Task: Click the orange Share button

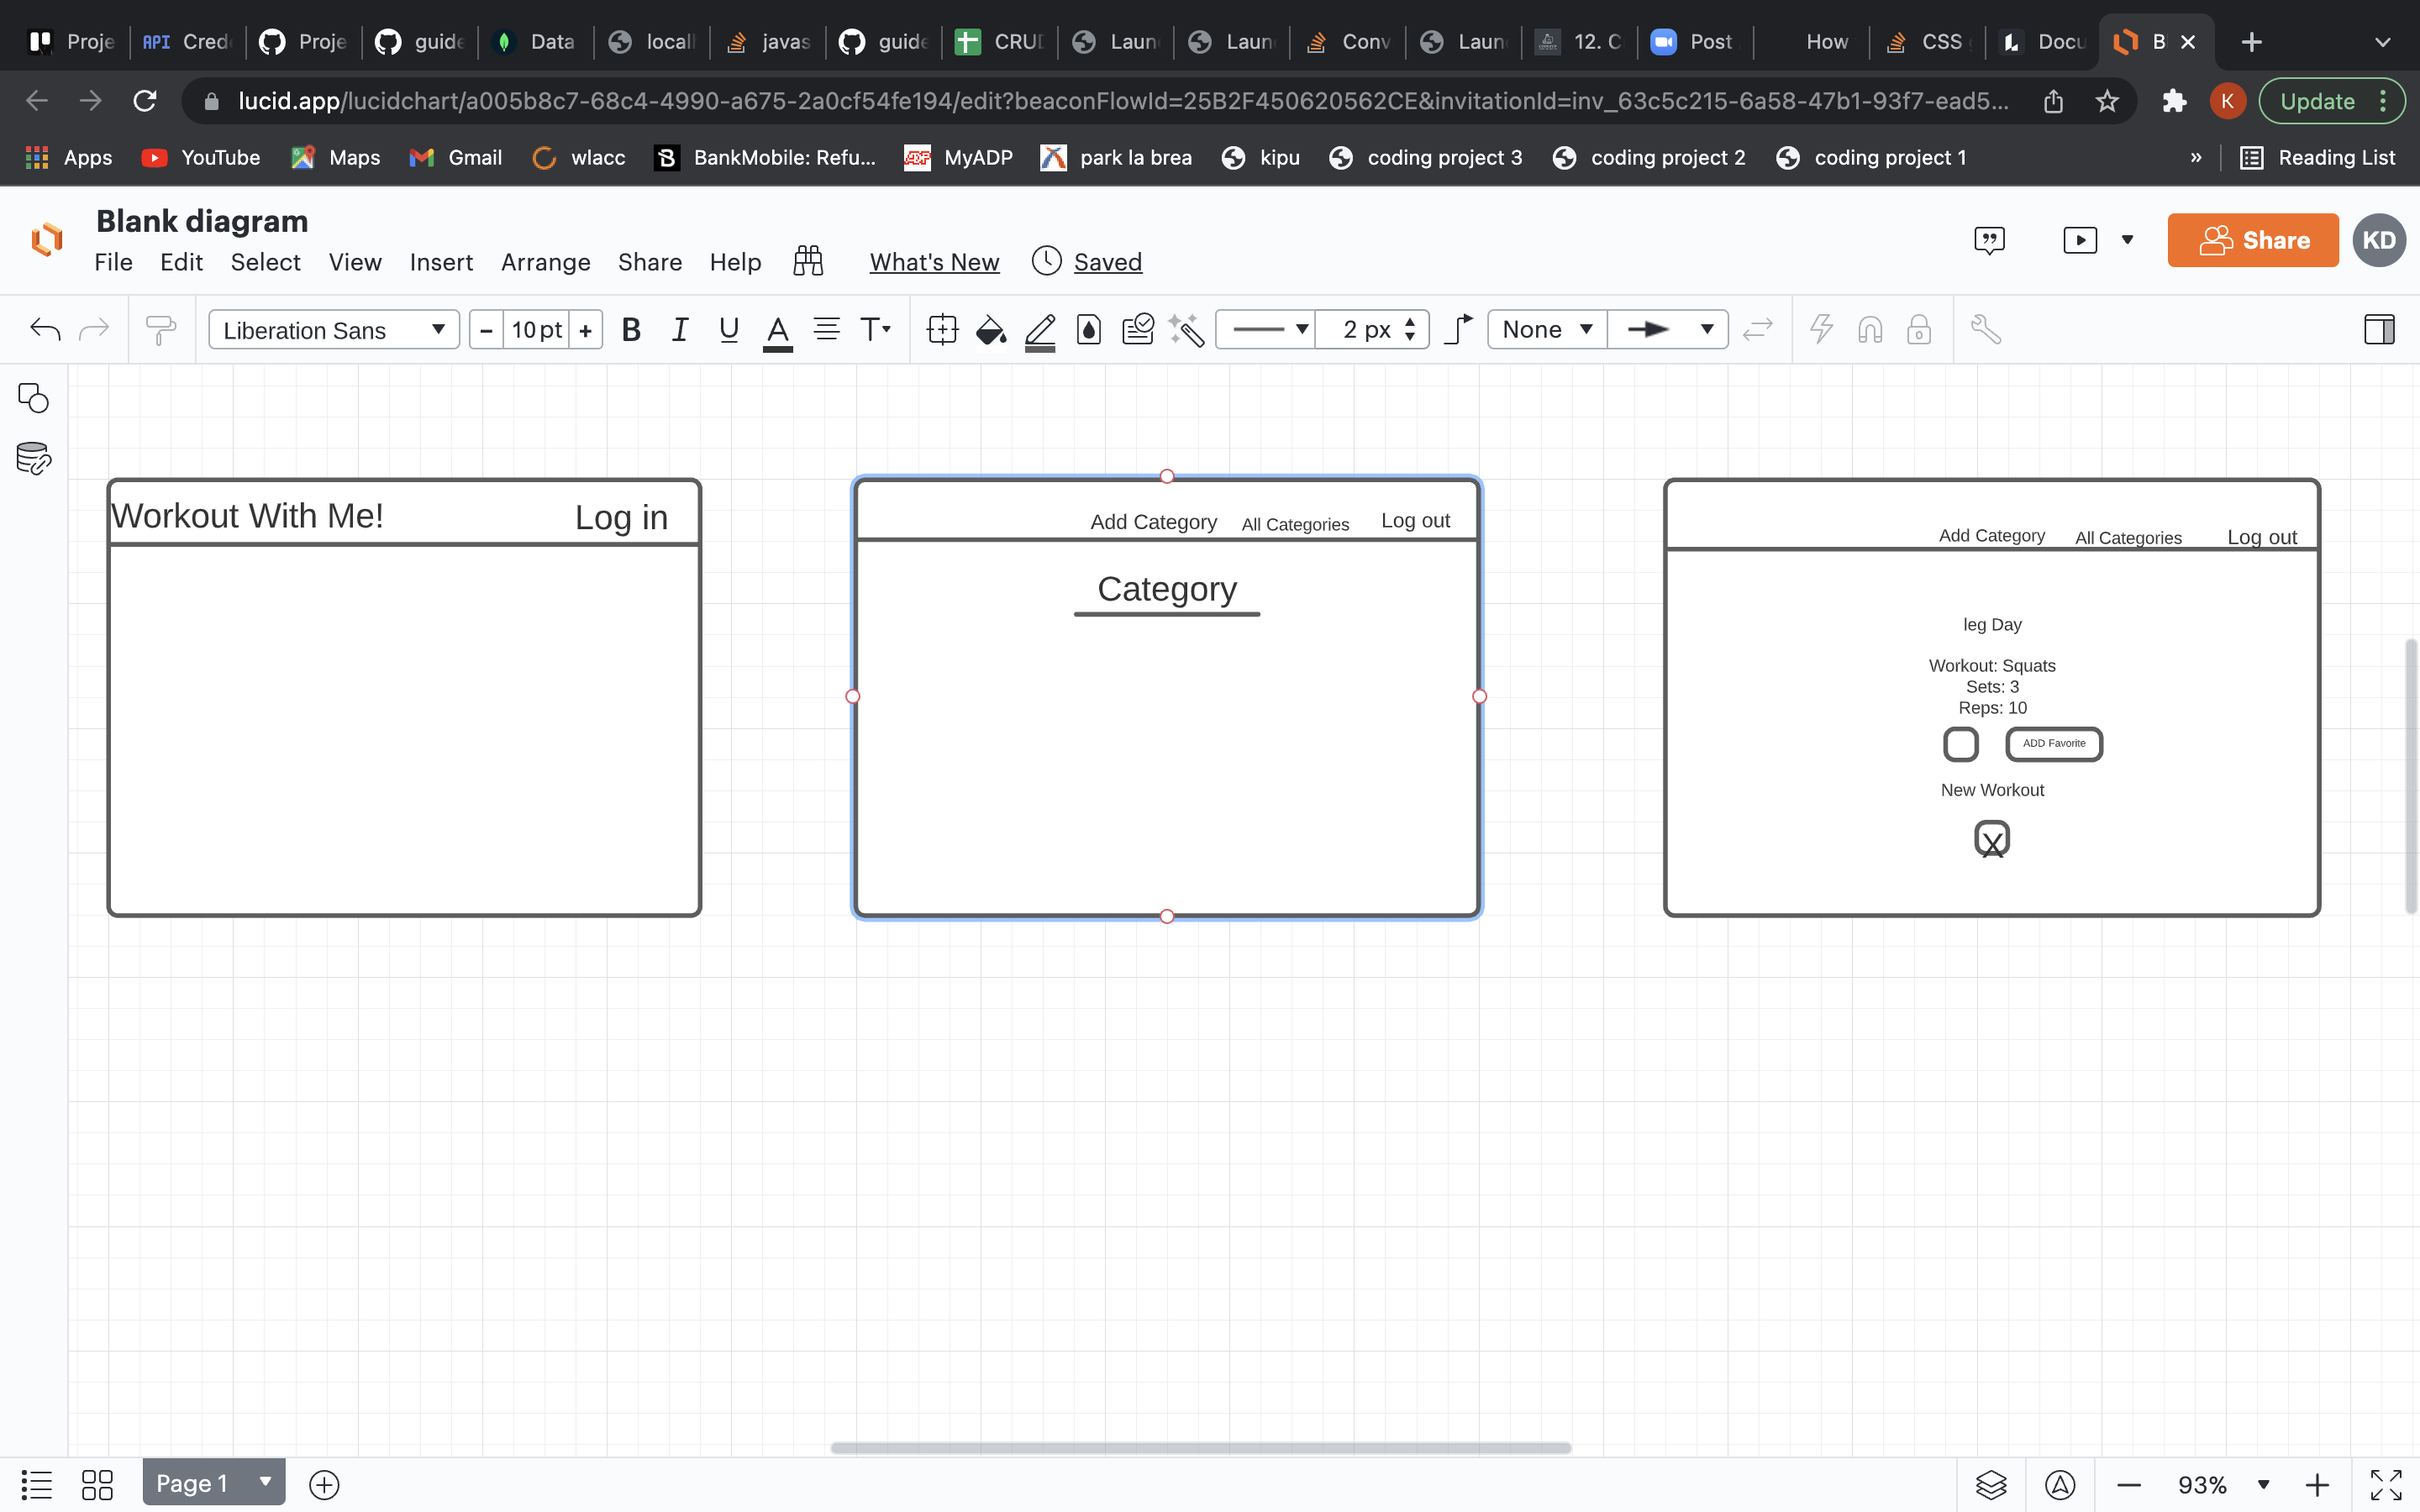Action: point(2252,240)
